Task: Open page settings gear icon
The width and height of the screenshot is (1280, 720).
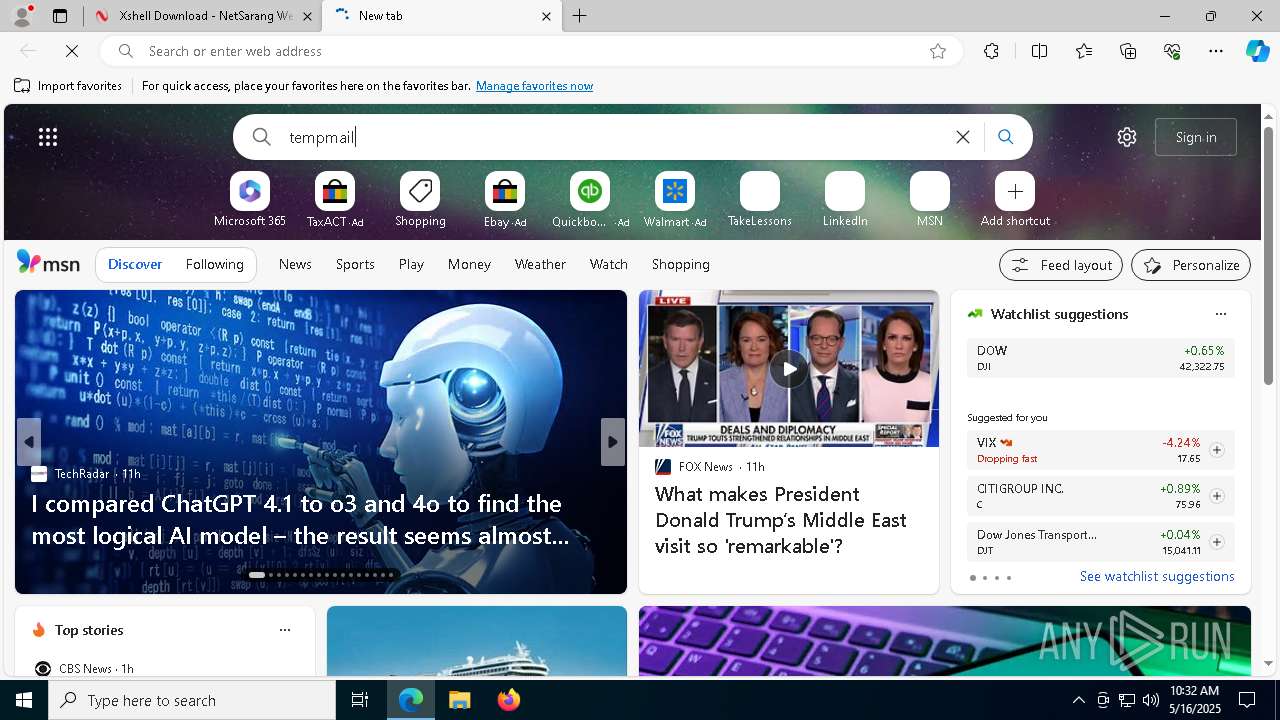Action: (1127, 137)
